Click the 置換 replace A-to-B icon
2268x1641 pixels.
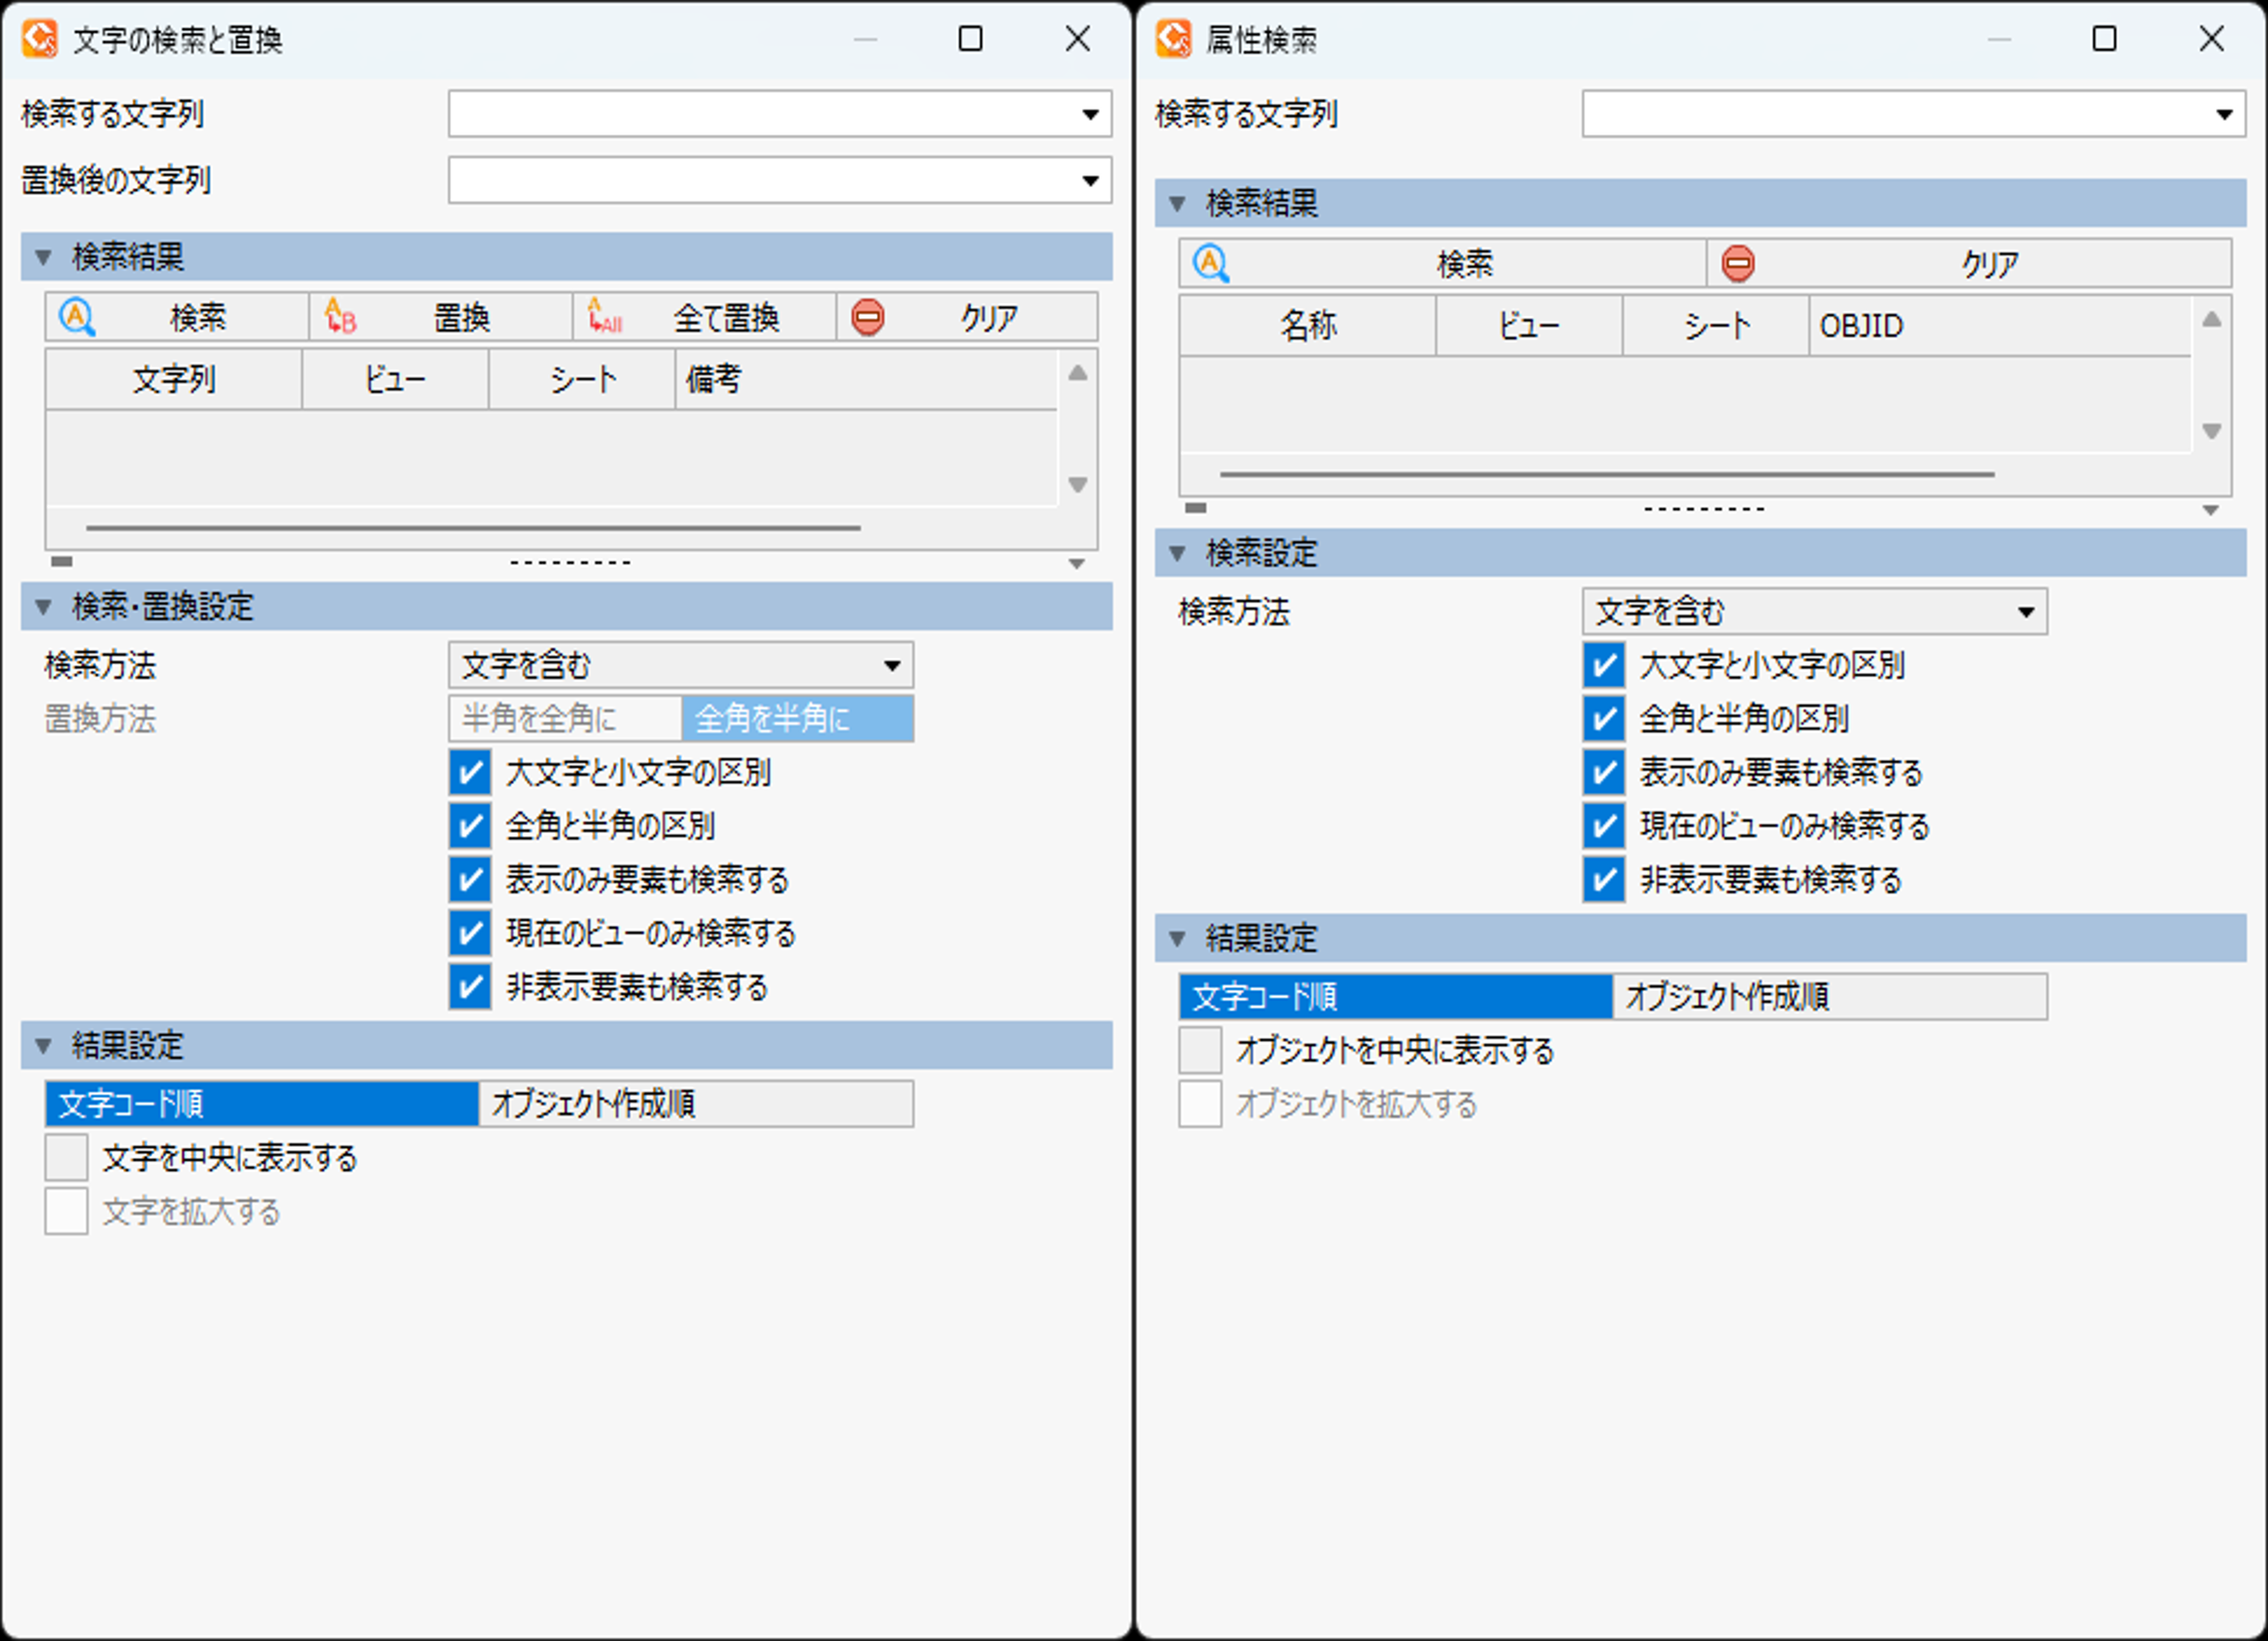[x=340, y=317]
